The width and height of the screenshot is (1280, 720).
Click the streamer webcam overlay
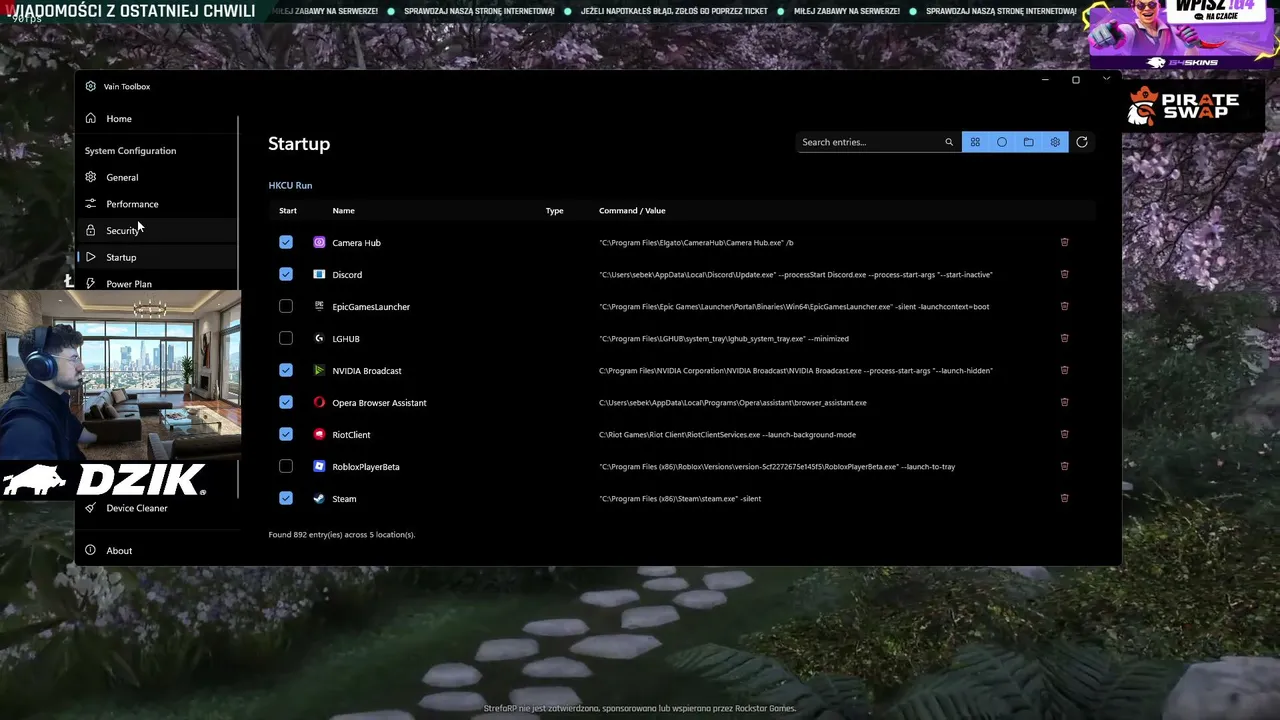pos(120,375)
